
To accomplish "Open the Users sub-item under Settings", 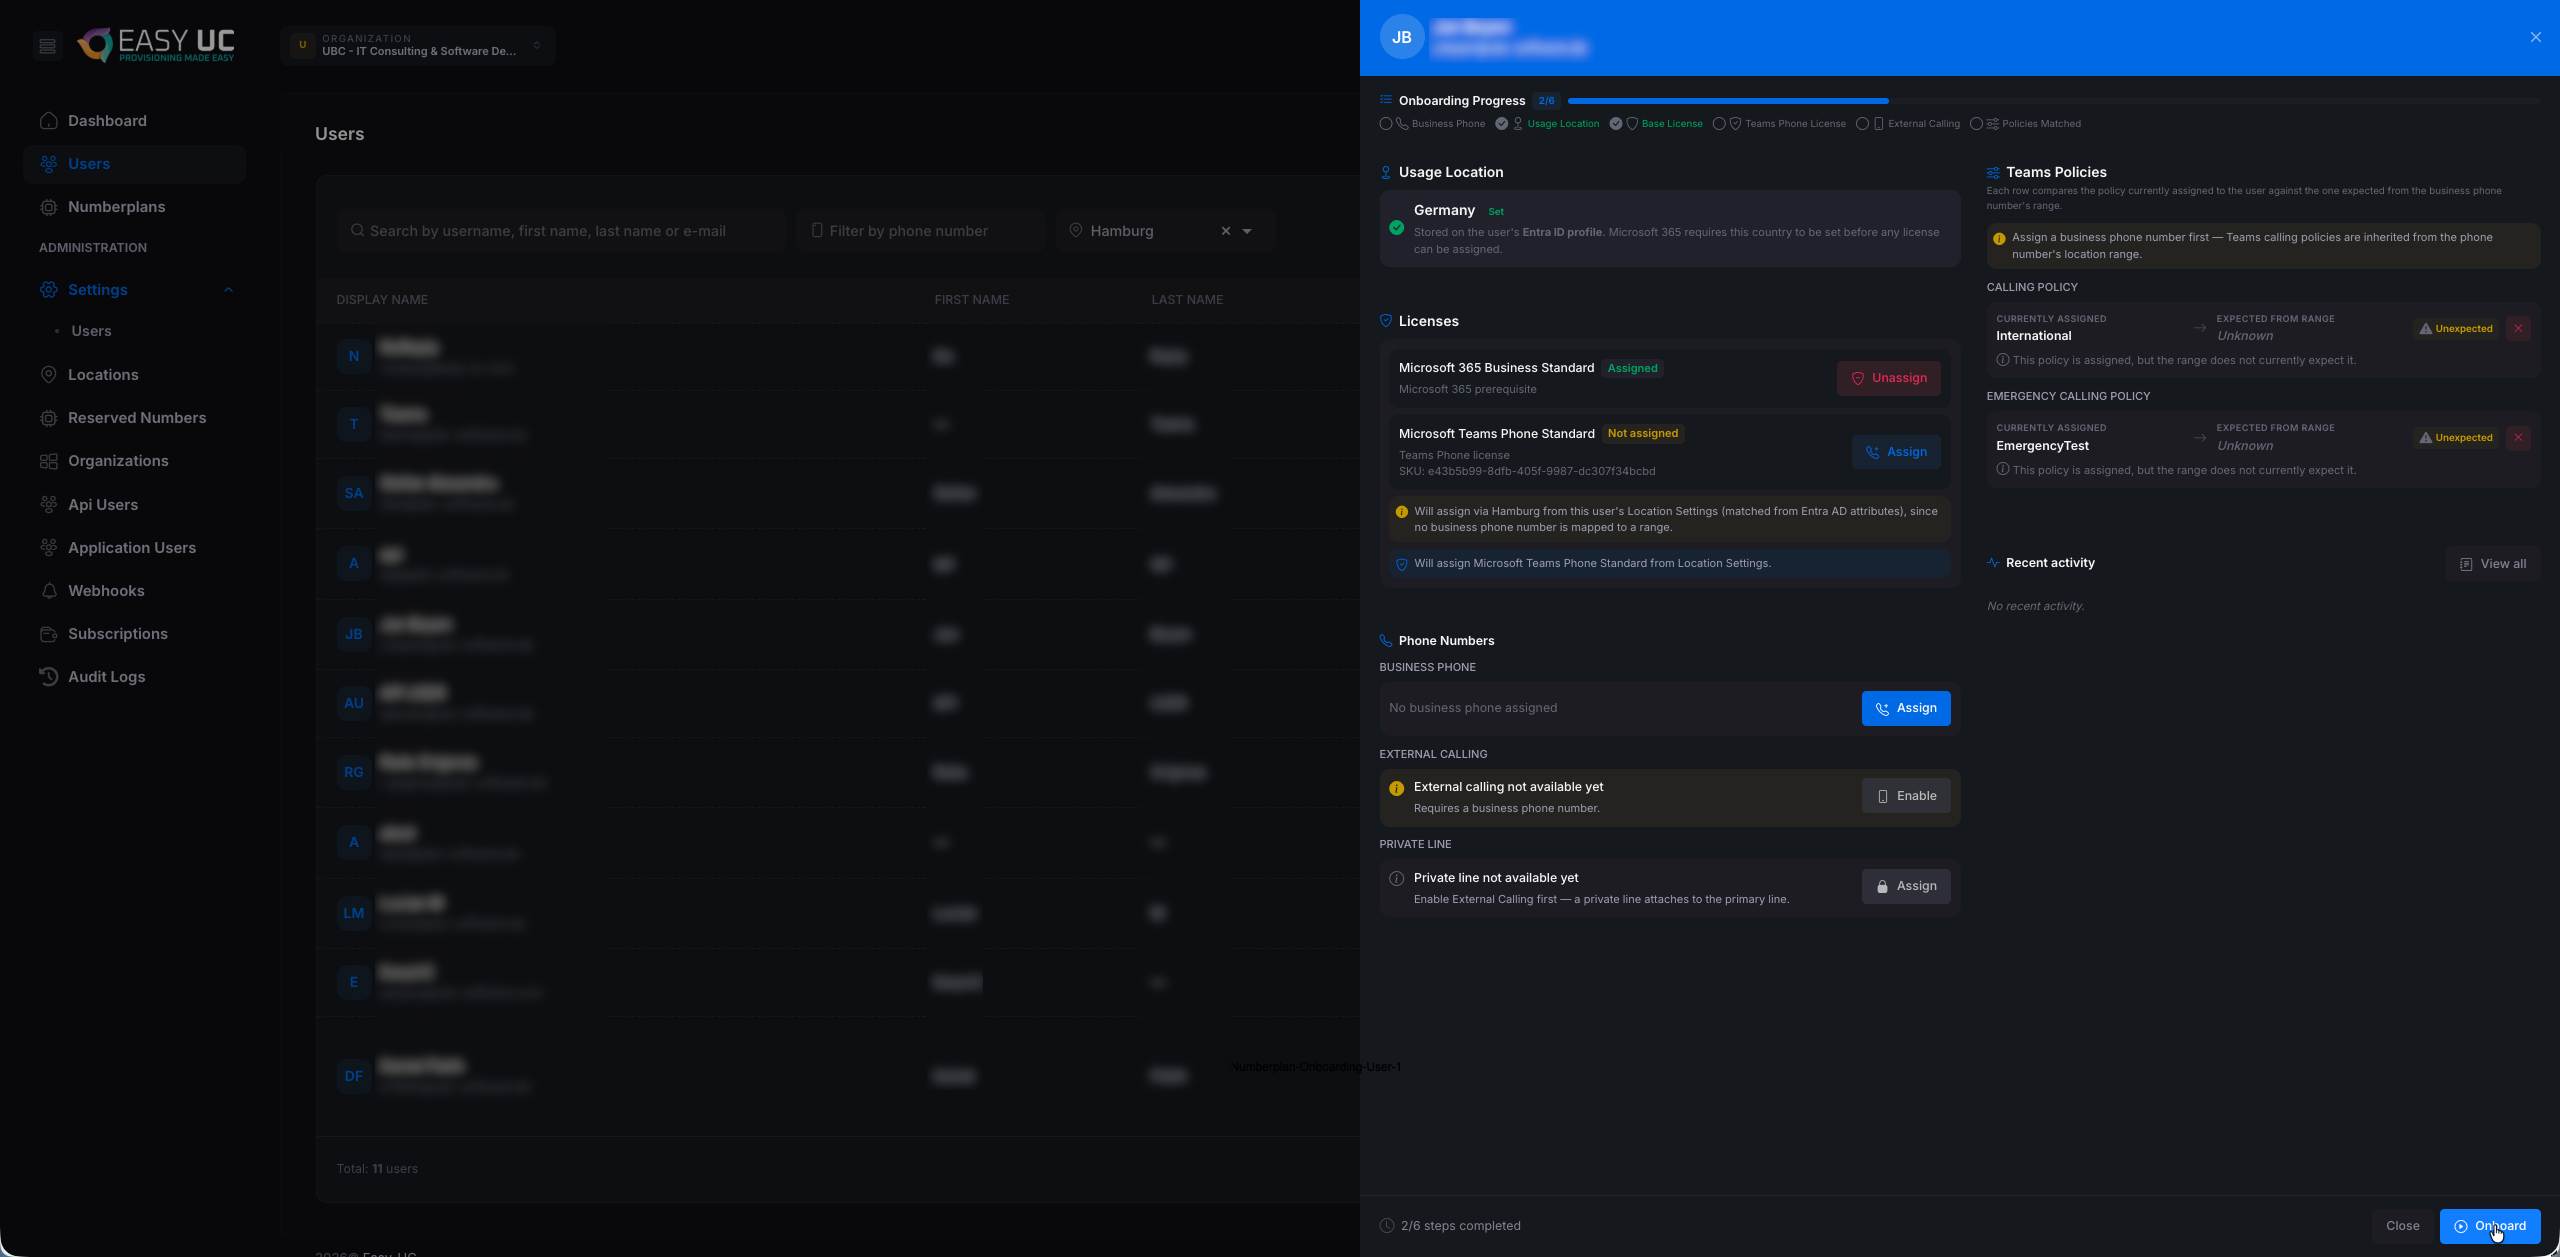I will pyautogui.click(x=91, y=331).
